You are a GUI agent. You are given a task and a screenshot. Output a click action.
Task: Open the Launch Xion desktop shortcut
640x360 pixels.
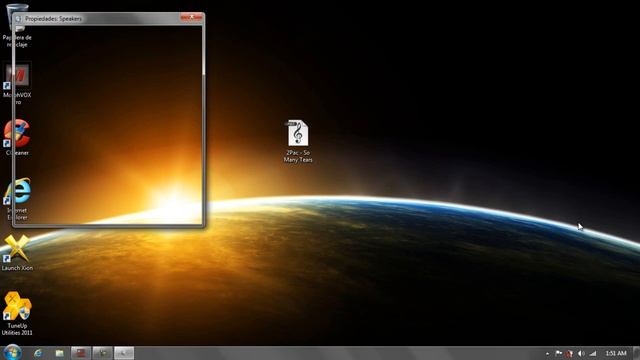pos(17,253)
